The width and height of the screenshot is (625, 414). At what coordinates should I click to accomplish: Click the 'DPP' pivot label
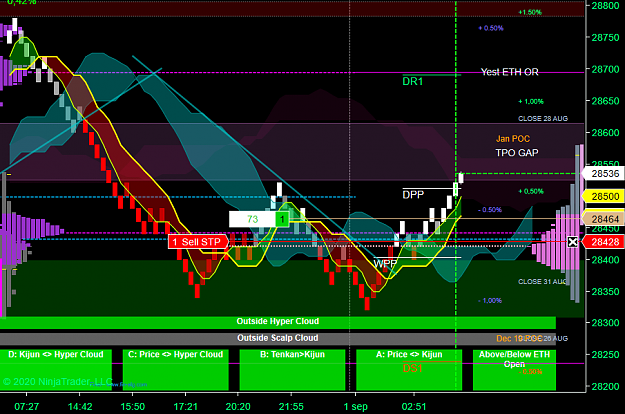pyautogui.click(x=413, y=195)
